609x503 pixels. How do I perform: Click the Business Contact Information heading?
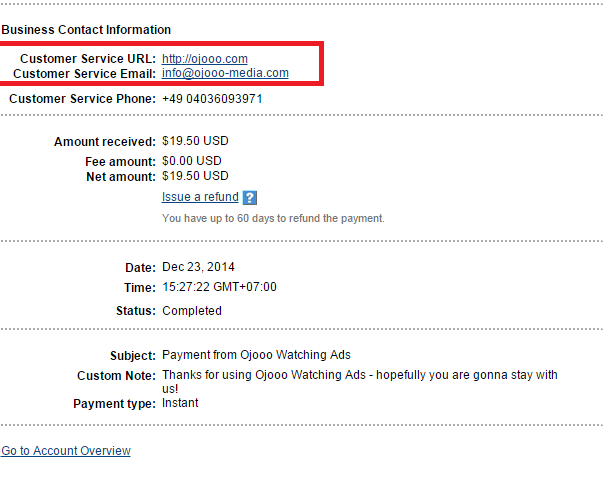pos(86,30)
